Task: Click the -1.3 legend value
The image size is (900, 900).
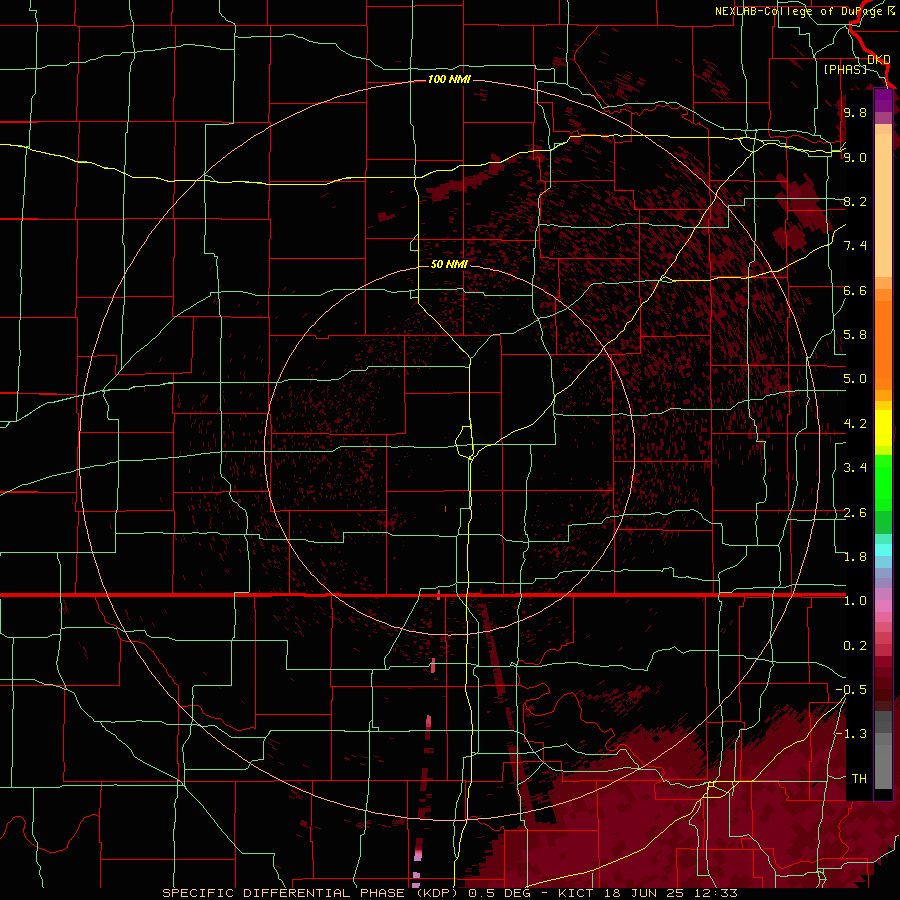Action: [852, 734]
